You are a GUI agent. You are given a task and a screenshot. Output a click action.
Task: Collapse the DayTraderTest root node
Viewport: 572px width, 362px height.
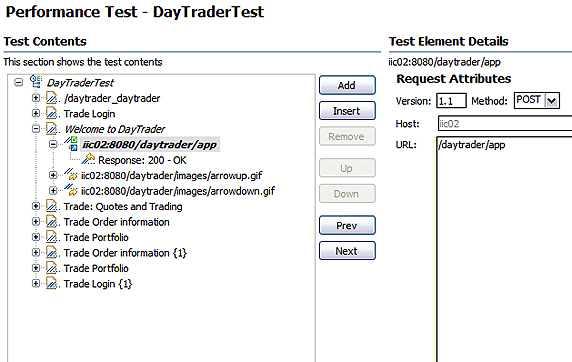pyautogui.click(x=18, y=82)
